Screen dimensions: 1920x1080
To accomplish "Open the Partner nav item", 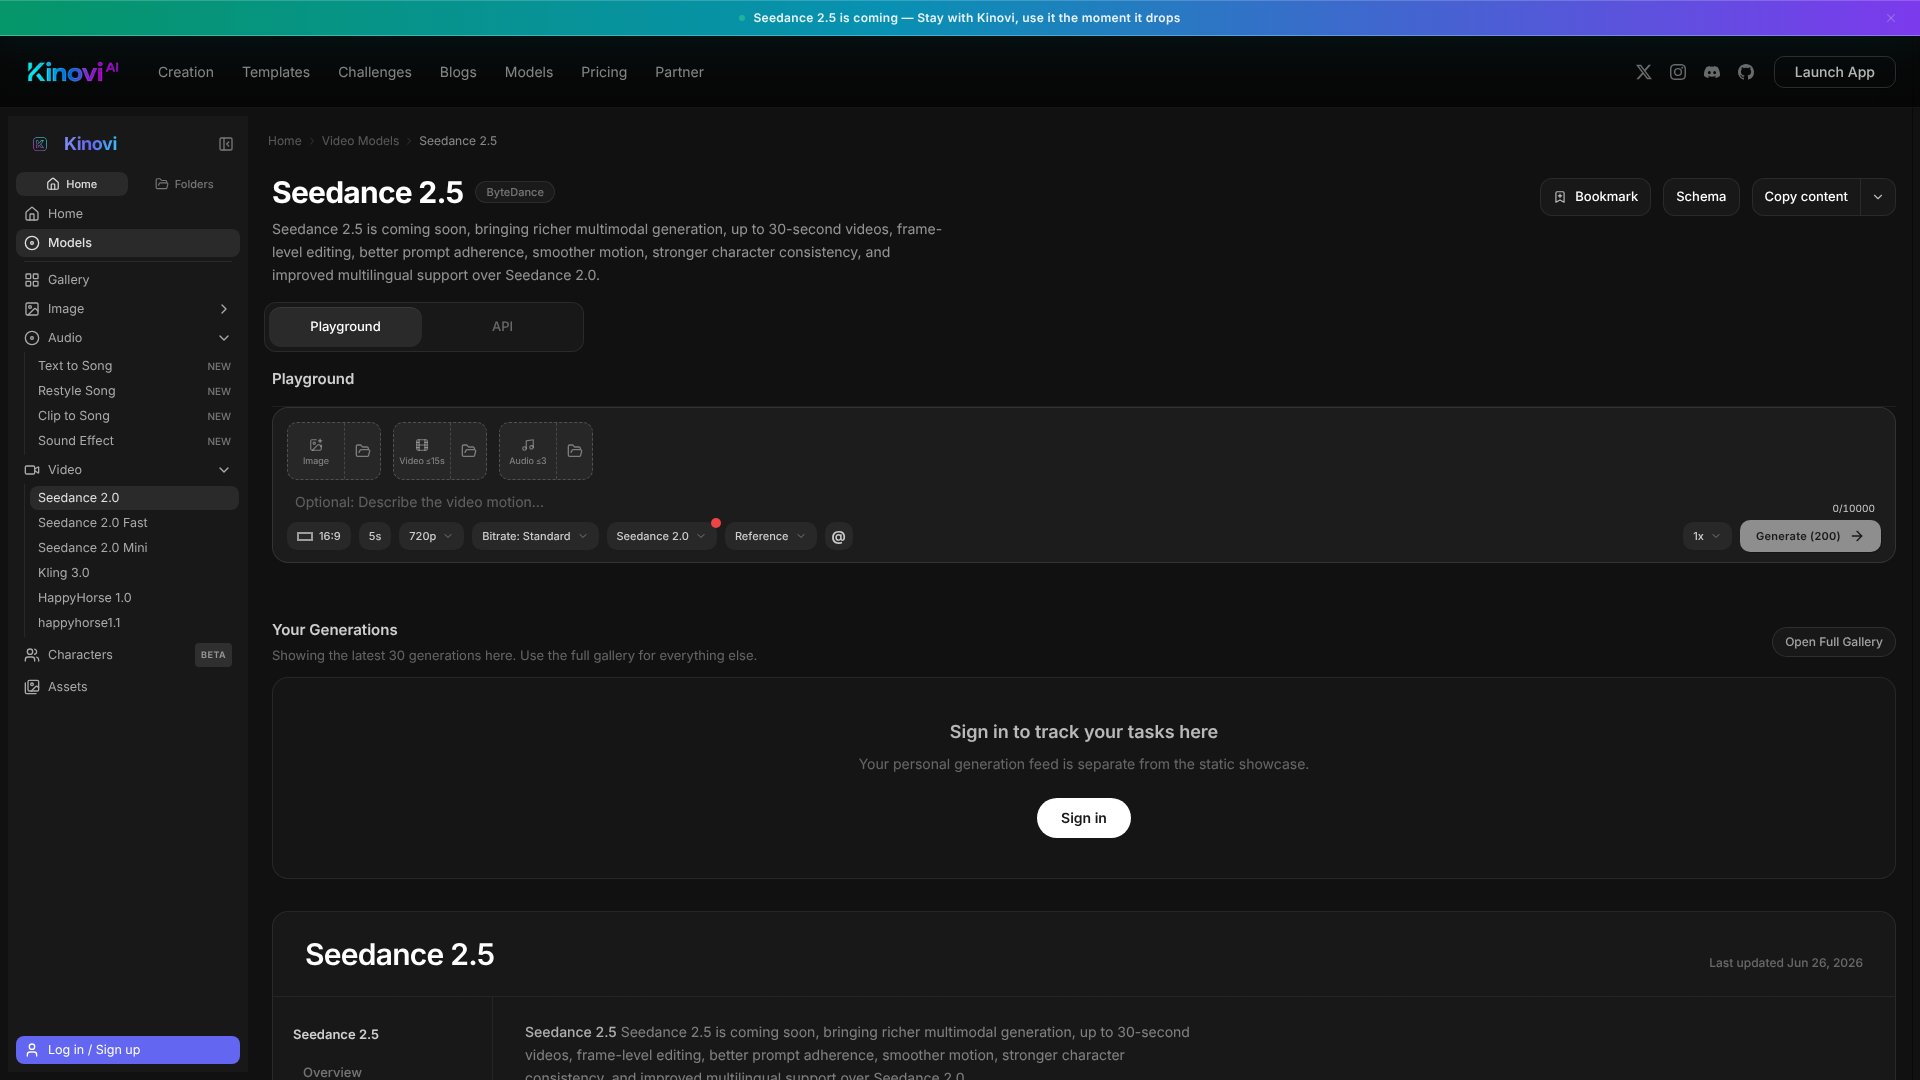I will (679, 72).
